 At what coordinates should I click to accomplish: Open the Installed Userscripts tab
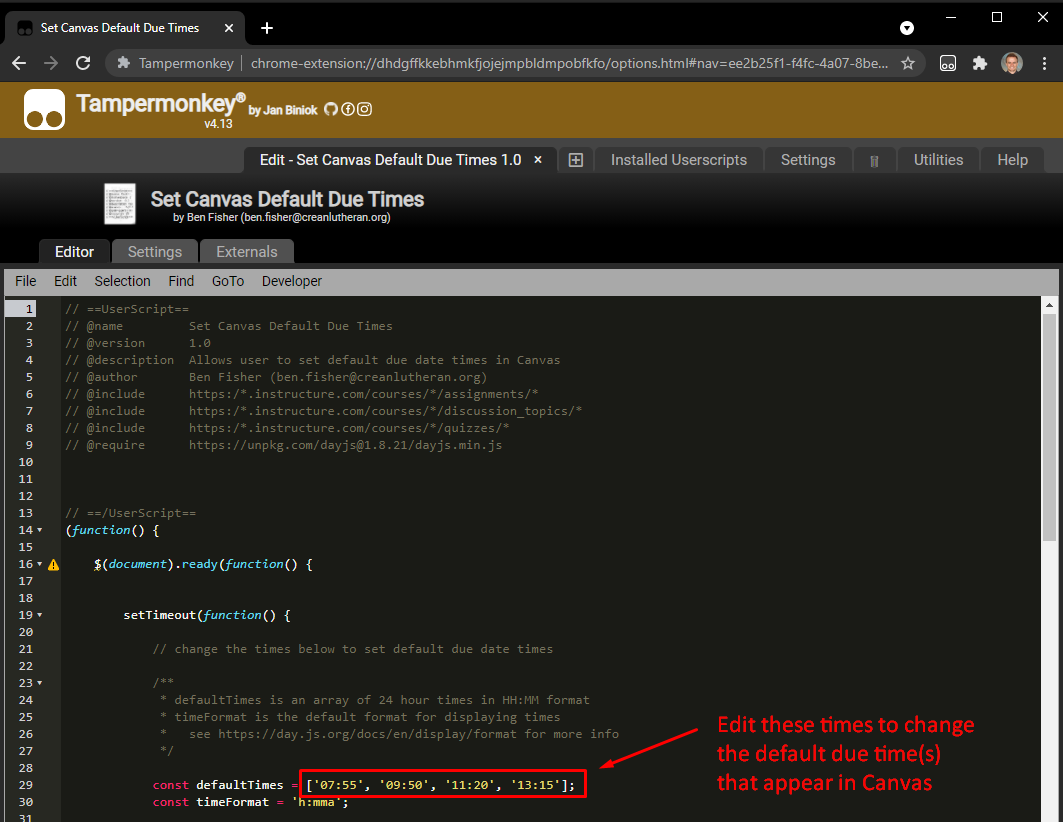point(679,160)
